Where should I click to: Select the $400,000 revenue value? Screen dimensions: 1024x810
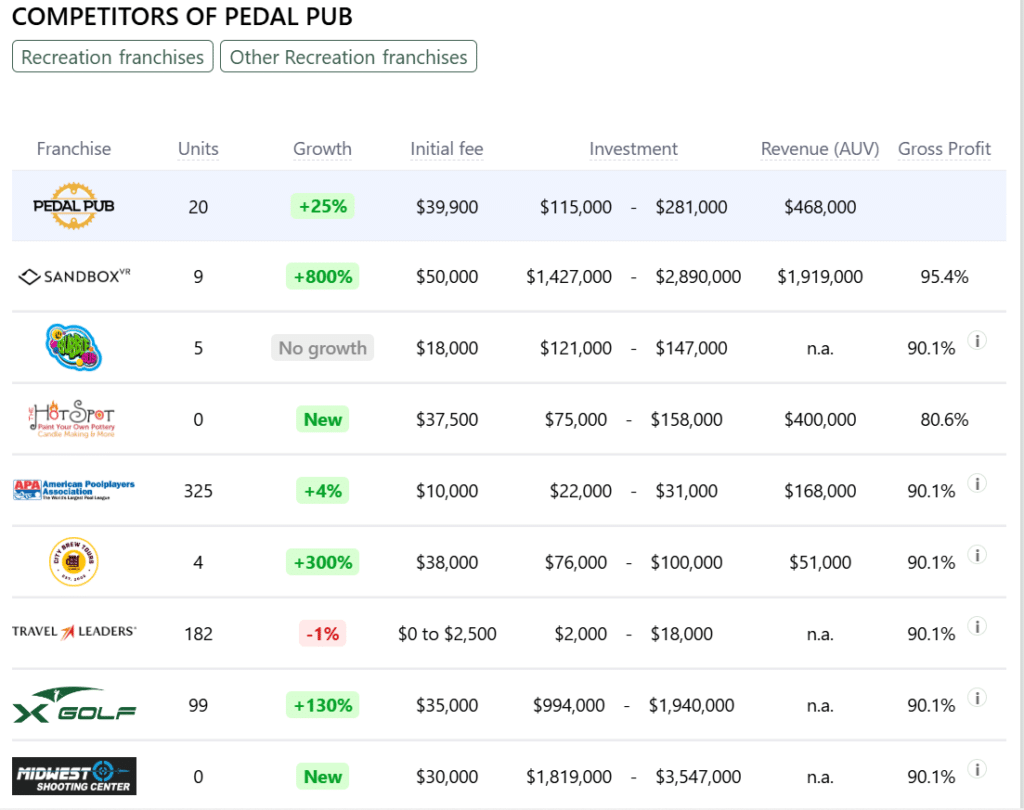point(820,419)
